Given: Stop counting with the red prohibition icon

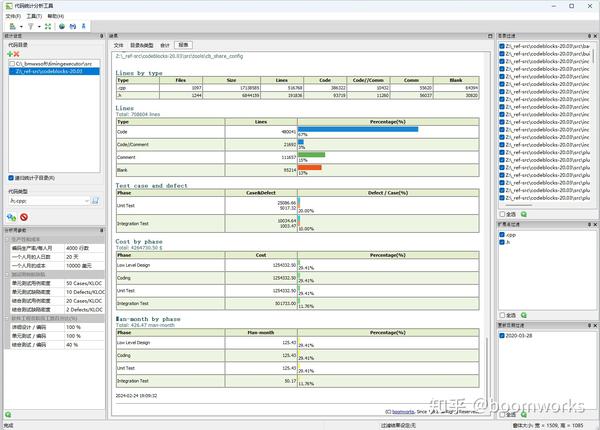Looking at the screenshot, I should click(x=24, y=217).
